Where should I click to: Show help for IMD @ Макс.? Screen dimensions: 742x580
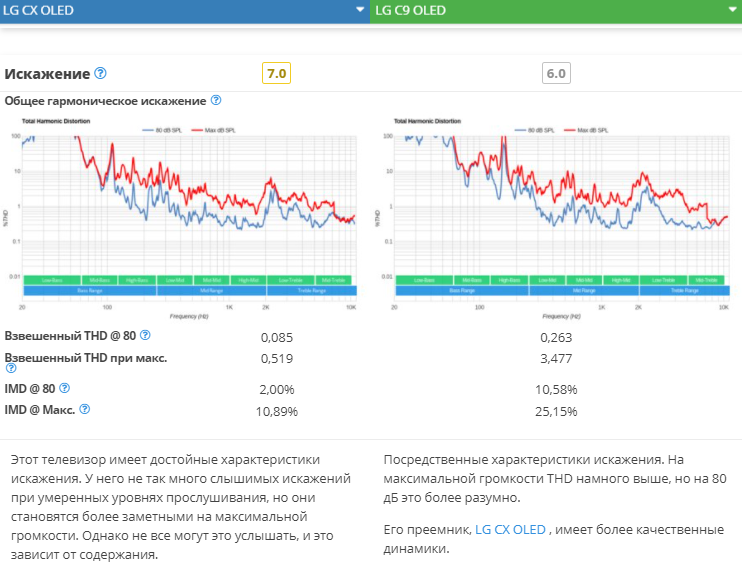coord(84,409)
